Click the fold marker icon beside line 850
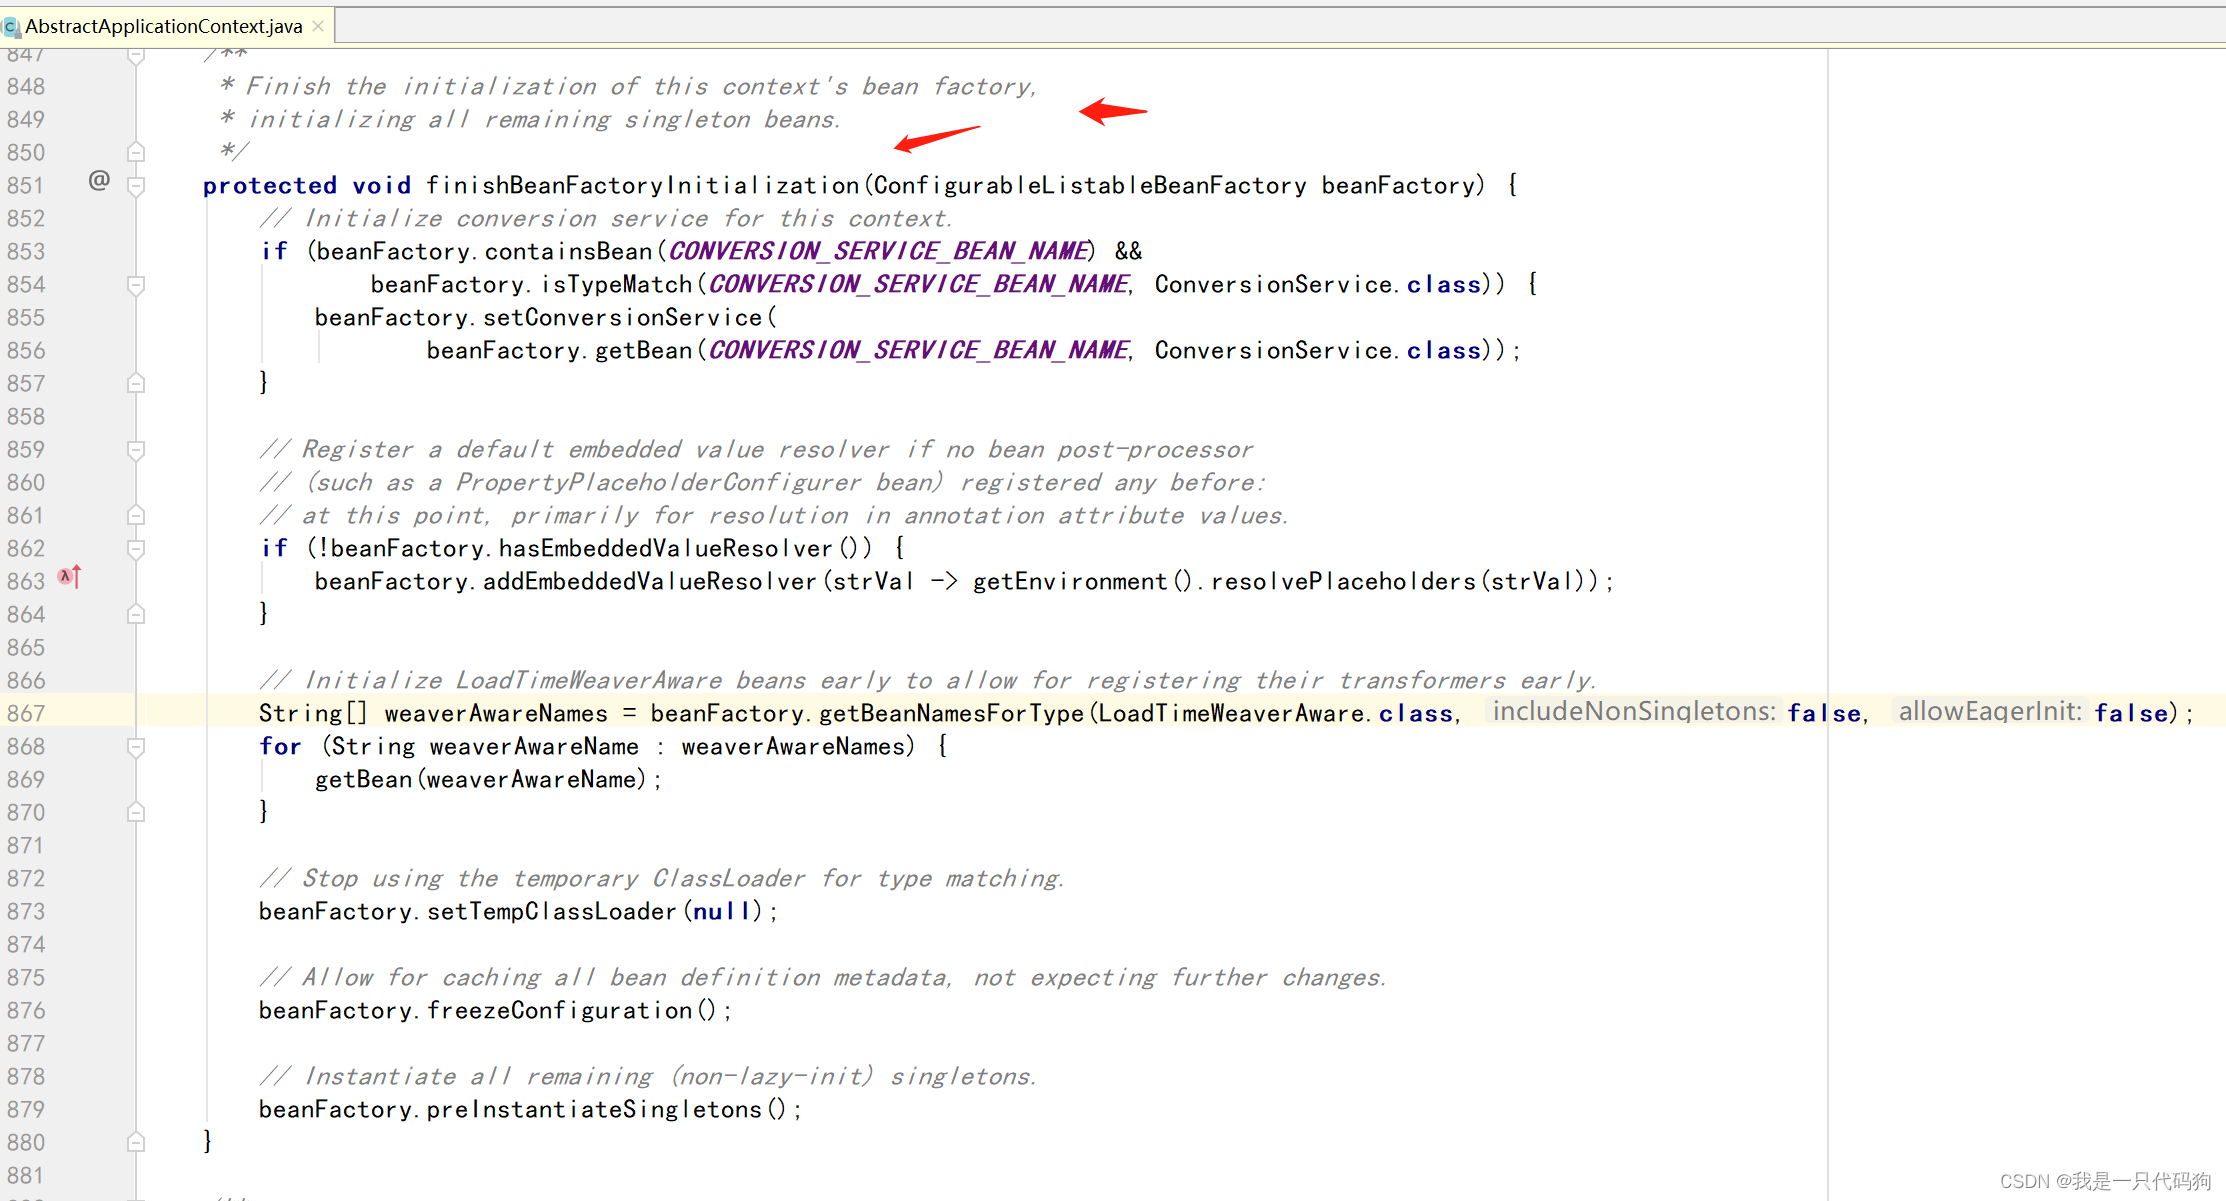The height and width of the screenshot is (1201, 2226). [x=136, y=151]
